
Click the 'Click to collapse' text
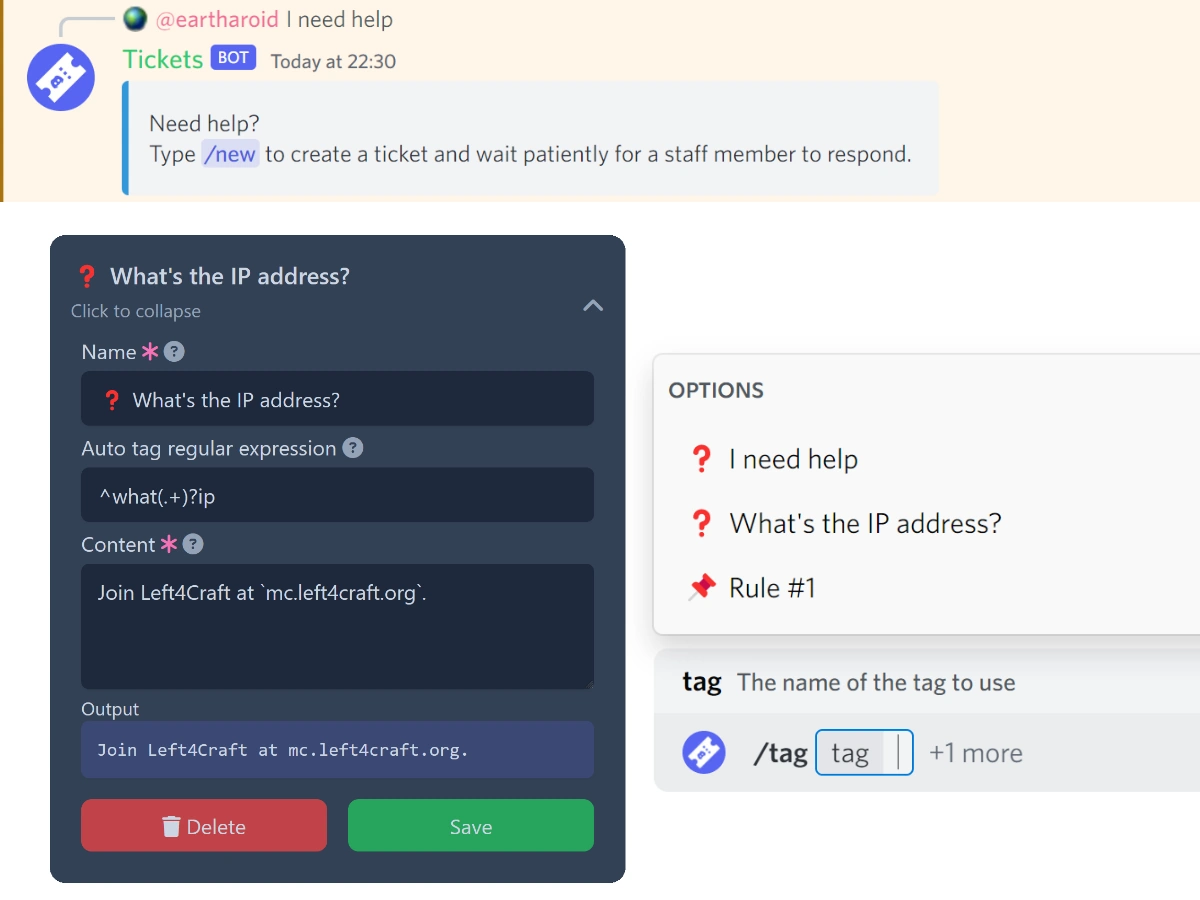click(x=136, y=311)
